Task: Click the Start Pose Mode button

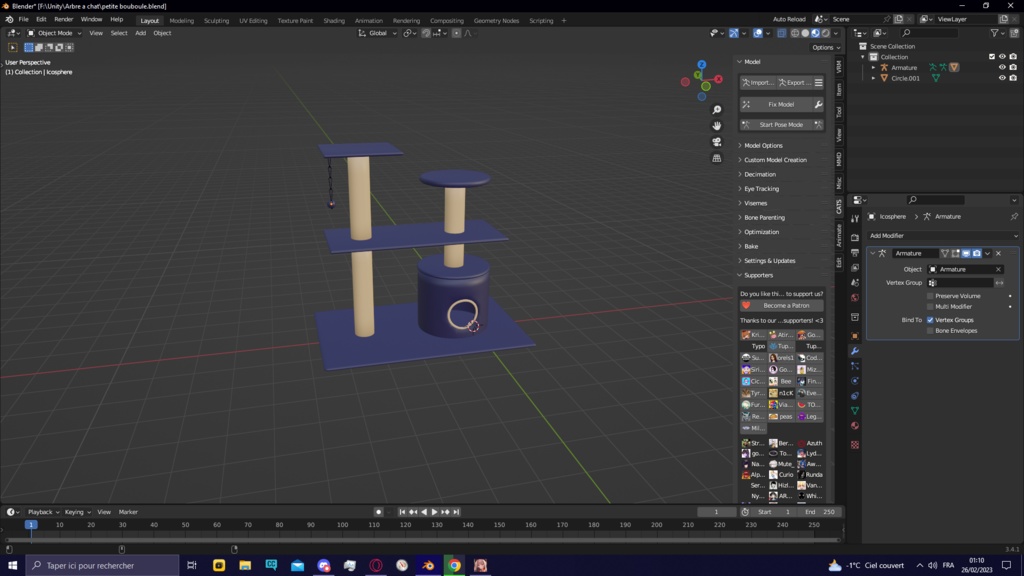Action: (781, 125)
